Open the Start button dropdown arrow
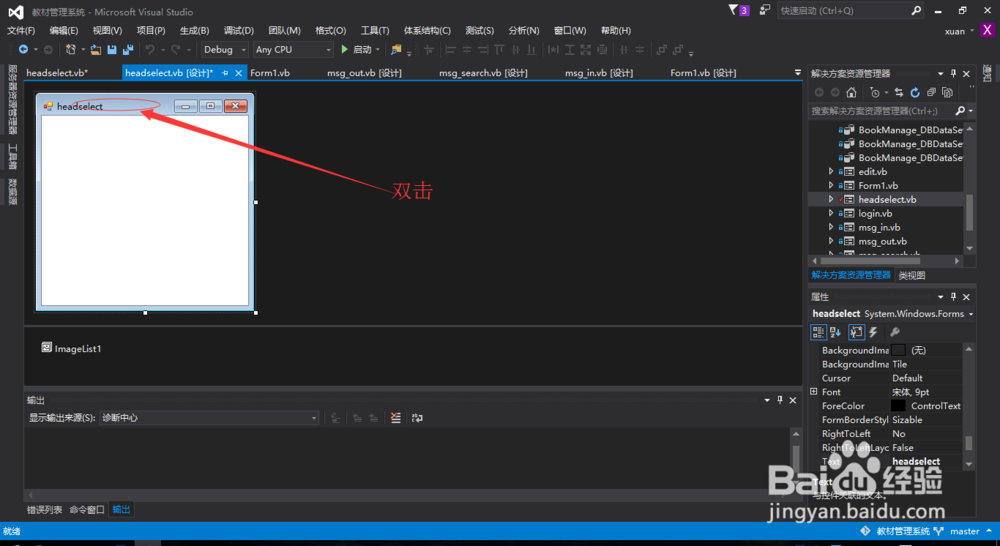This screenshot has height=546, width=1000. click(378, 49)
